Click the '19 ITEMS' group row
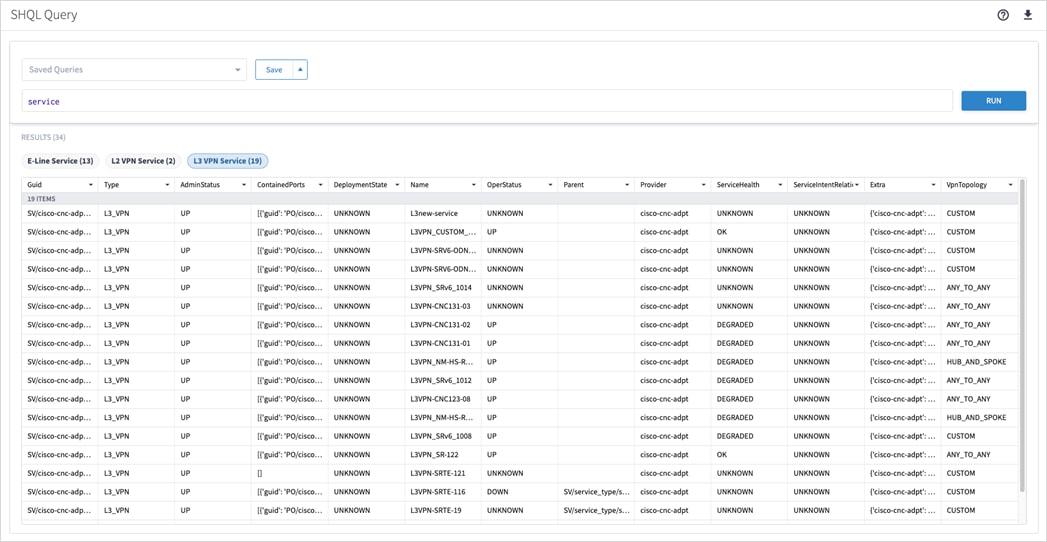The width and height of the screenshot is (1047, 542). [x=519, y=199]
